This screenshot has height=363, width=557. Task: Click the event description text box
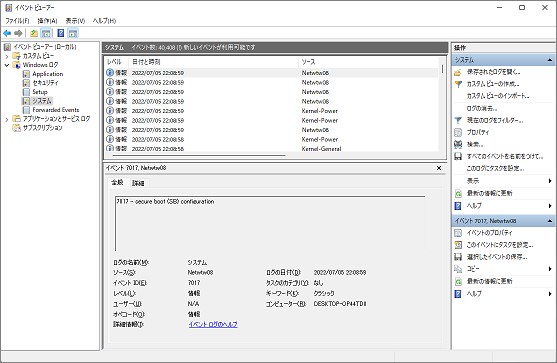coord(270,223)
